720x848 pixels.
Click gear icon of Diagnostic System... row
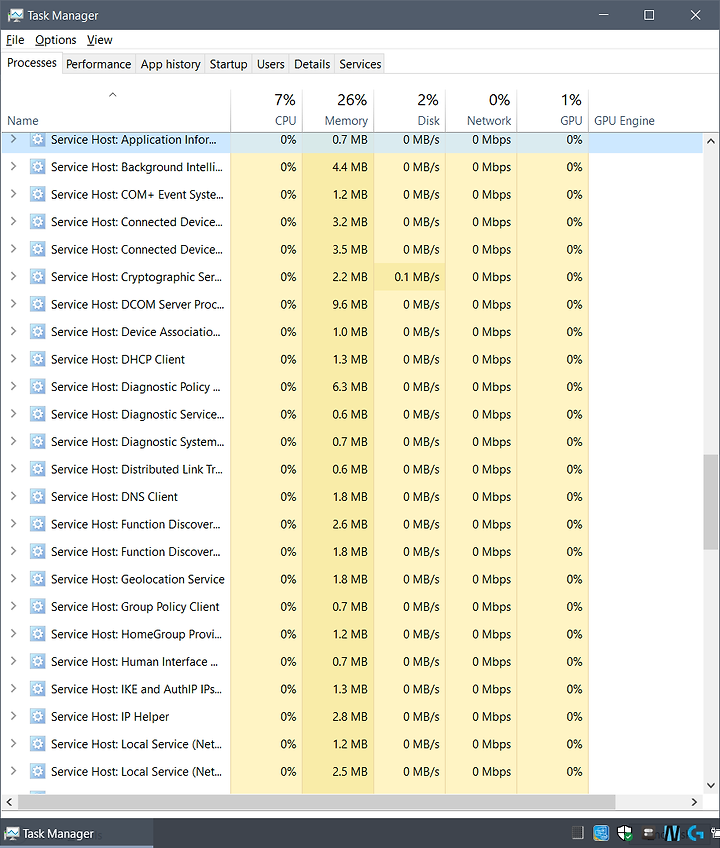(x=37, y=442)
